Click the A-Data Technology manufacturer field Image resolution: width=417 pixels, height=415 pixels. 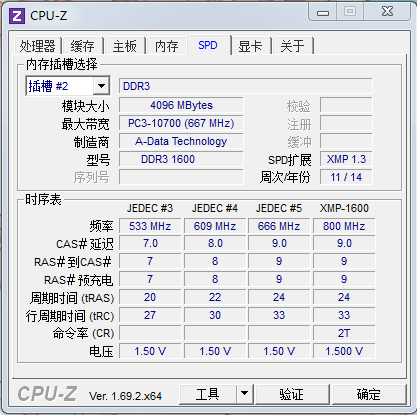pyautogui.click(x=181, y=141)
